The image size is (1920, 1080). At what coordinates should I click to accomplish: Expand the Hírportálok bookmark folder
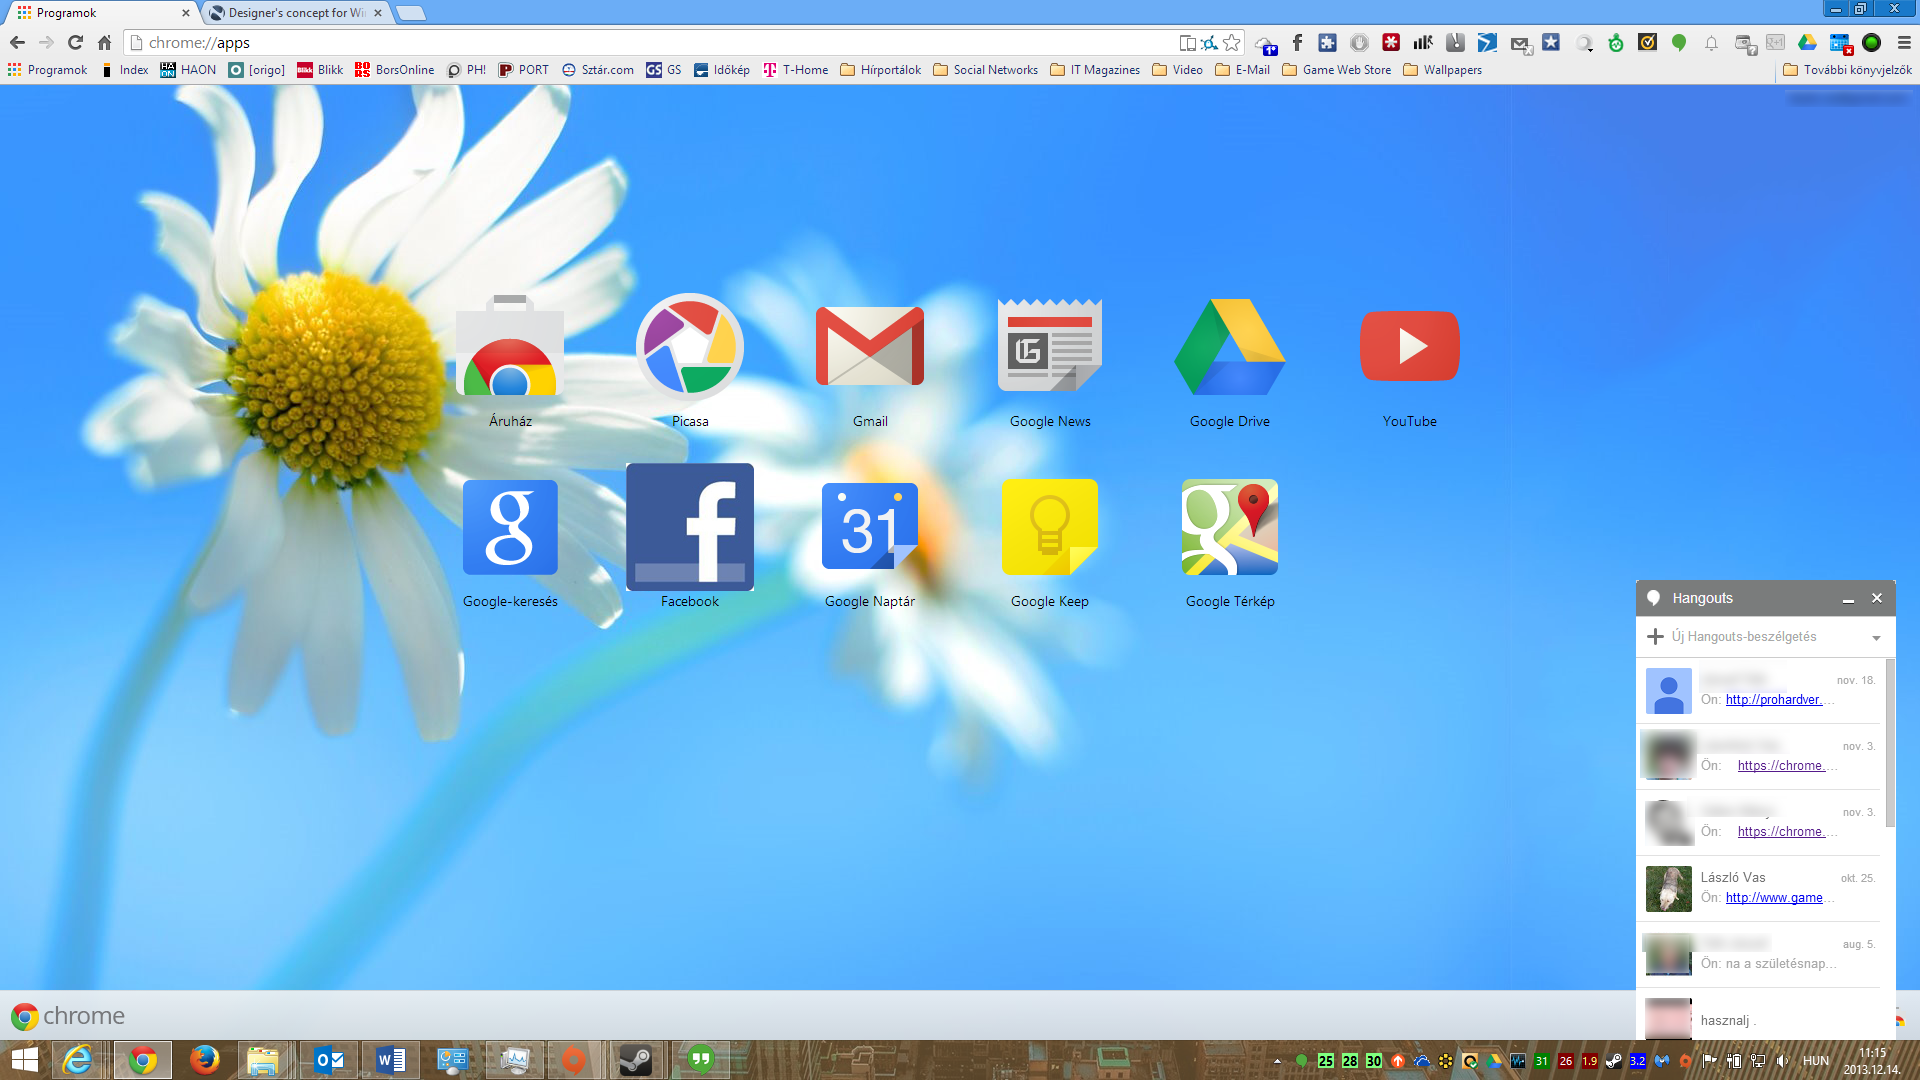881,70
